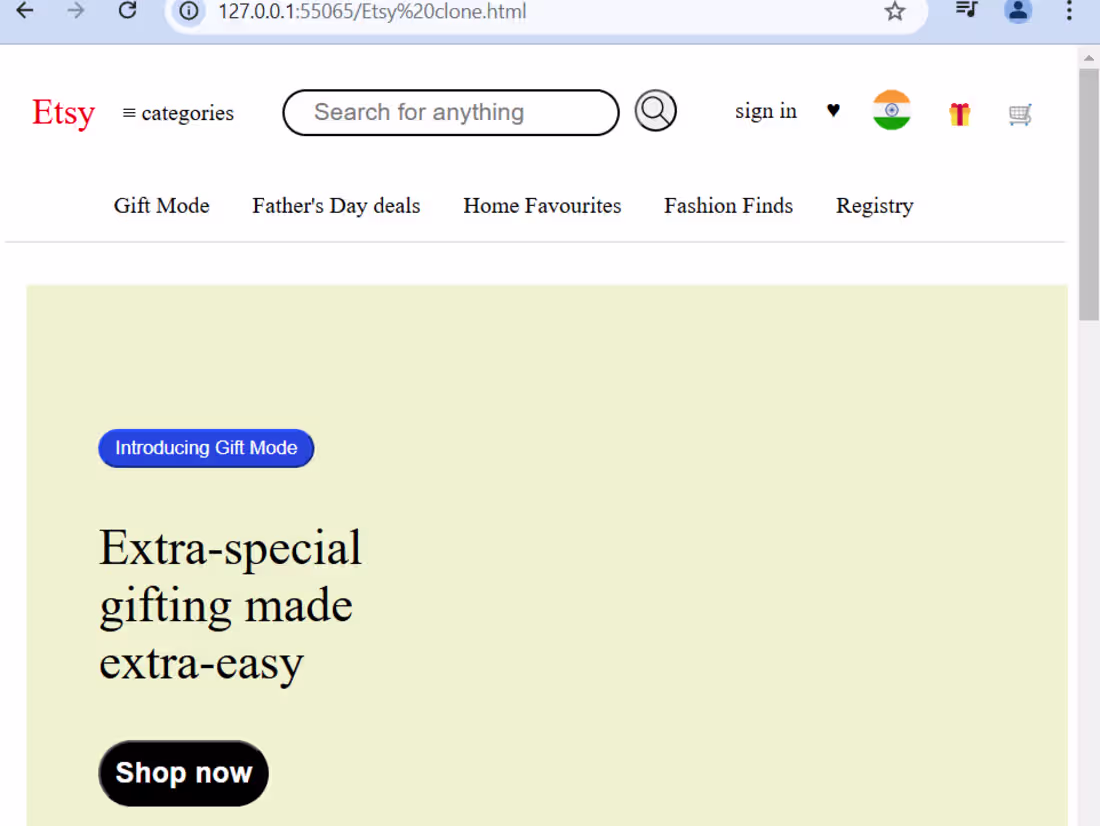
Task: Open the categories menu
Action: (178, 113)
